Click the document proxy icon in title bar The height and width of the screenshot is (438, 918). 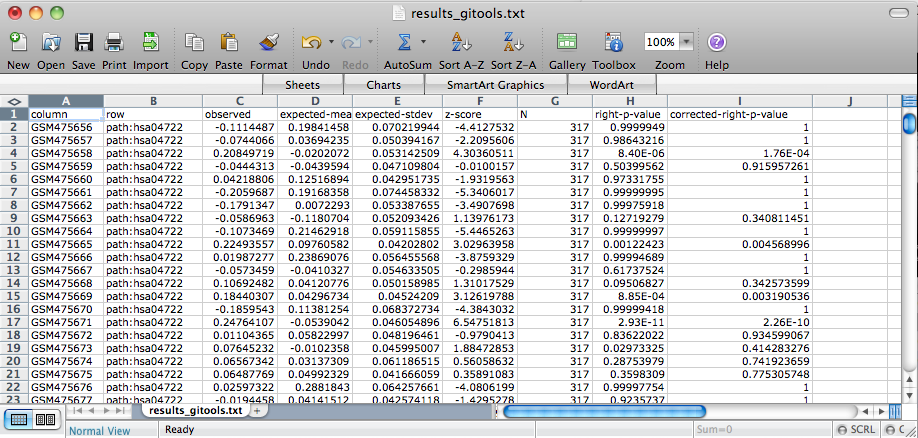[x=398, y=12]
